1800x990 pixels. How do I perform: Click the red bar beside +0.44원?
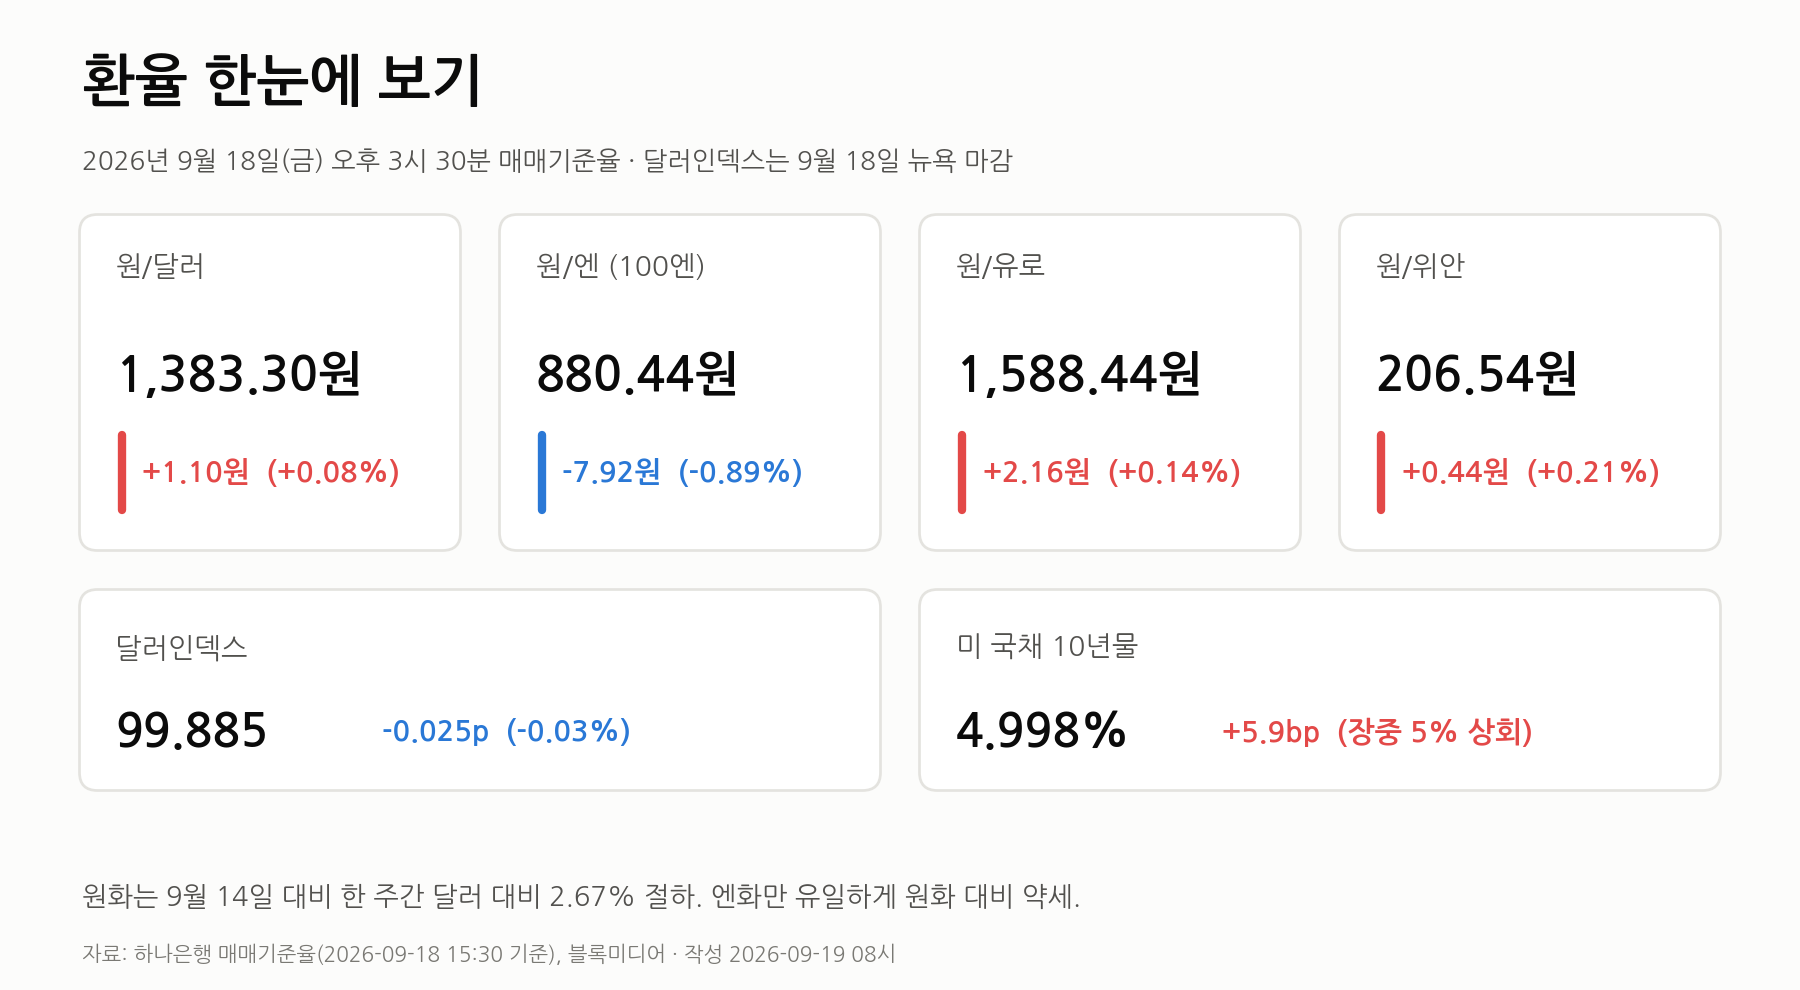[x=1381, y=472]
